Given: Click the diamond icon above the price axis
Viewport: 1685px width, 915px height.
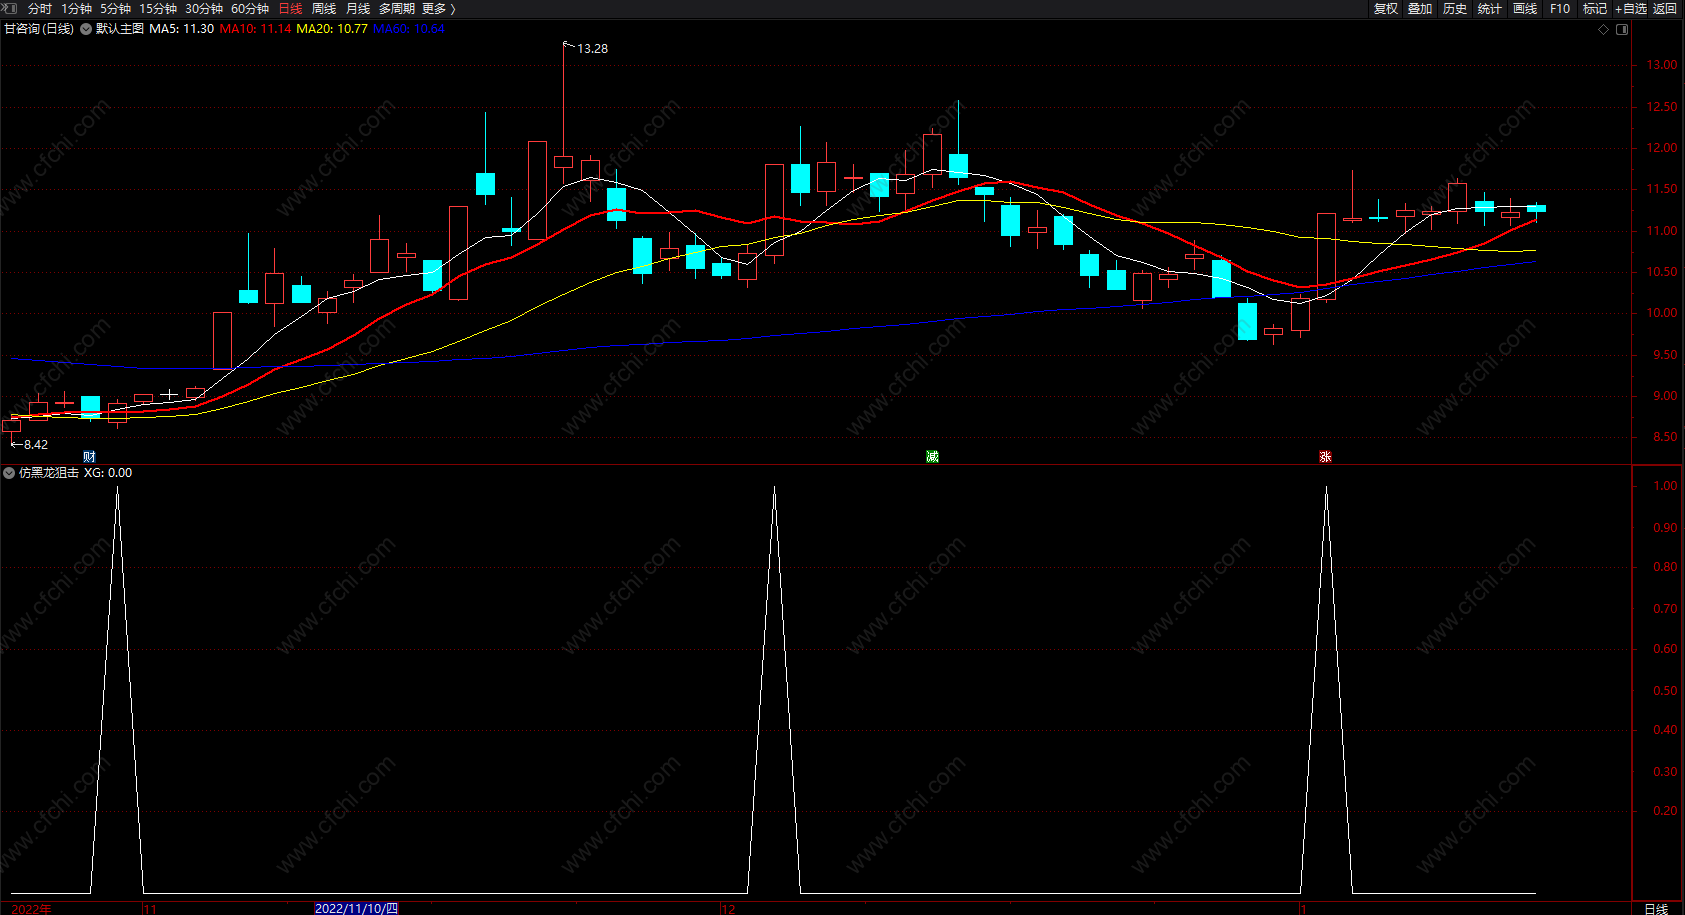Looking at the screenshot, I should pos(1604,29).
